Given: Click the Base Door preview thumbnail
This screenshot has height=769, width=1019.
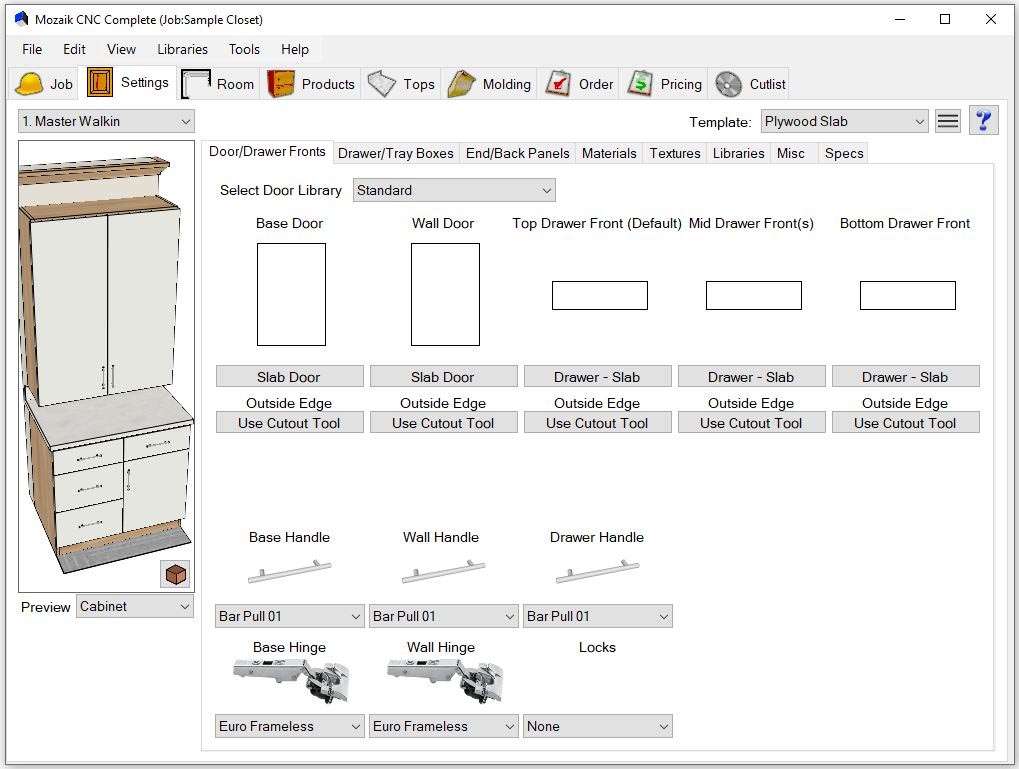Looking at the screenshot, I should 291,294.
